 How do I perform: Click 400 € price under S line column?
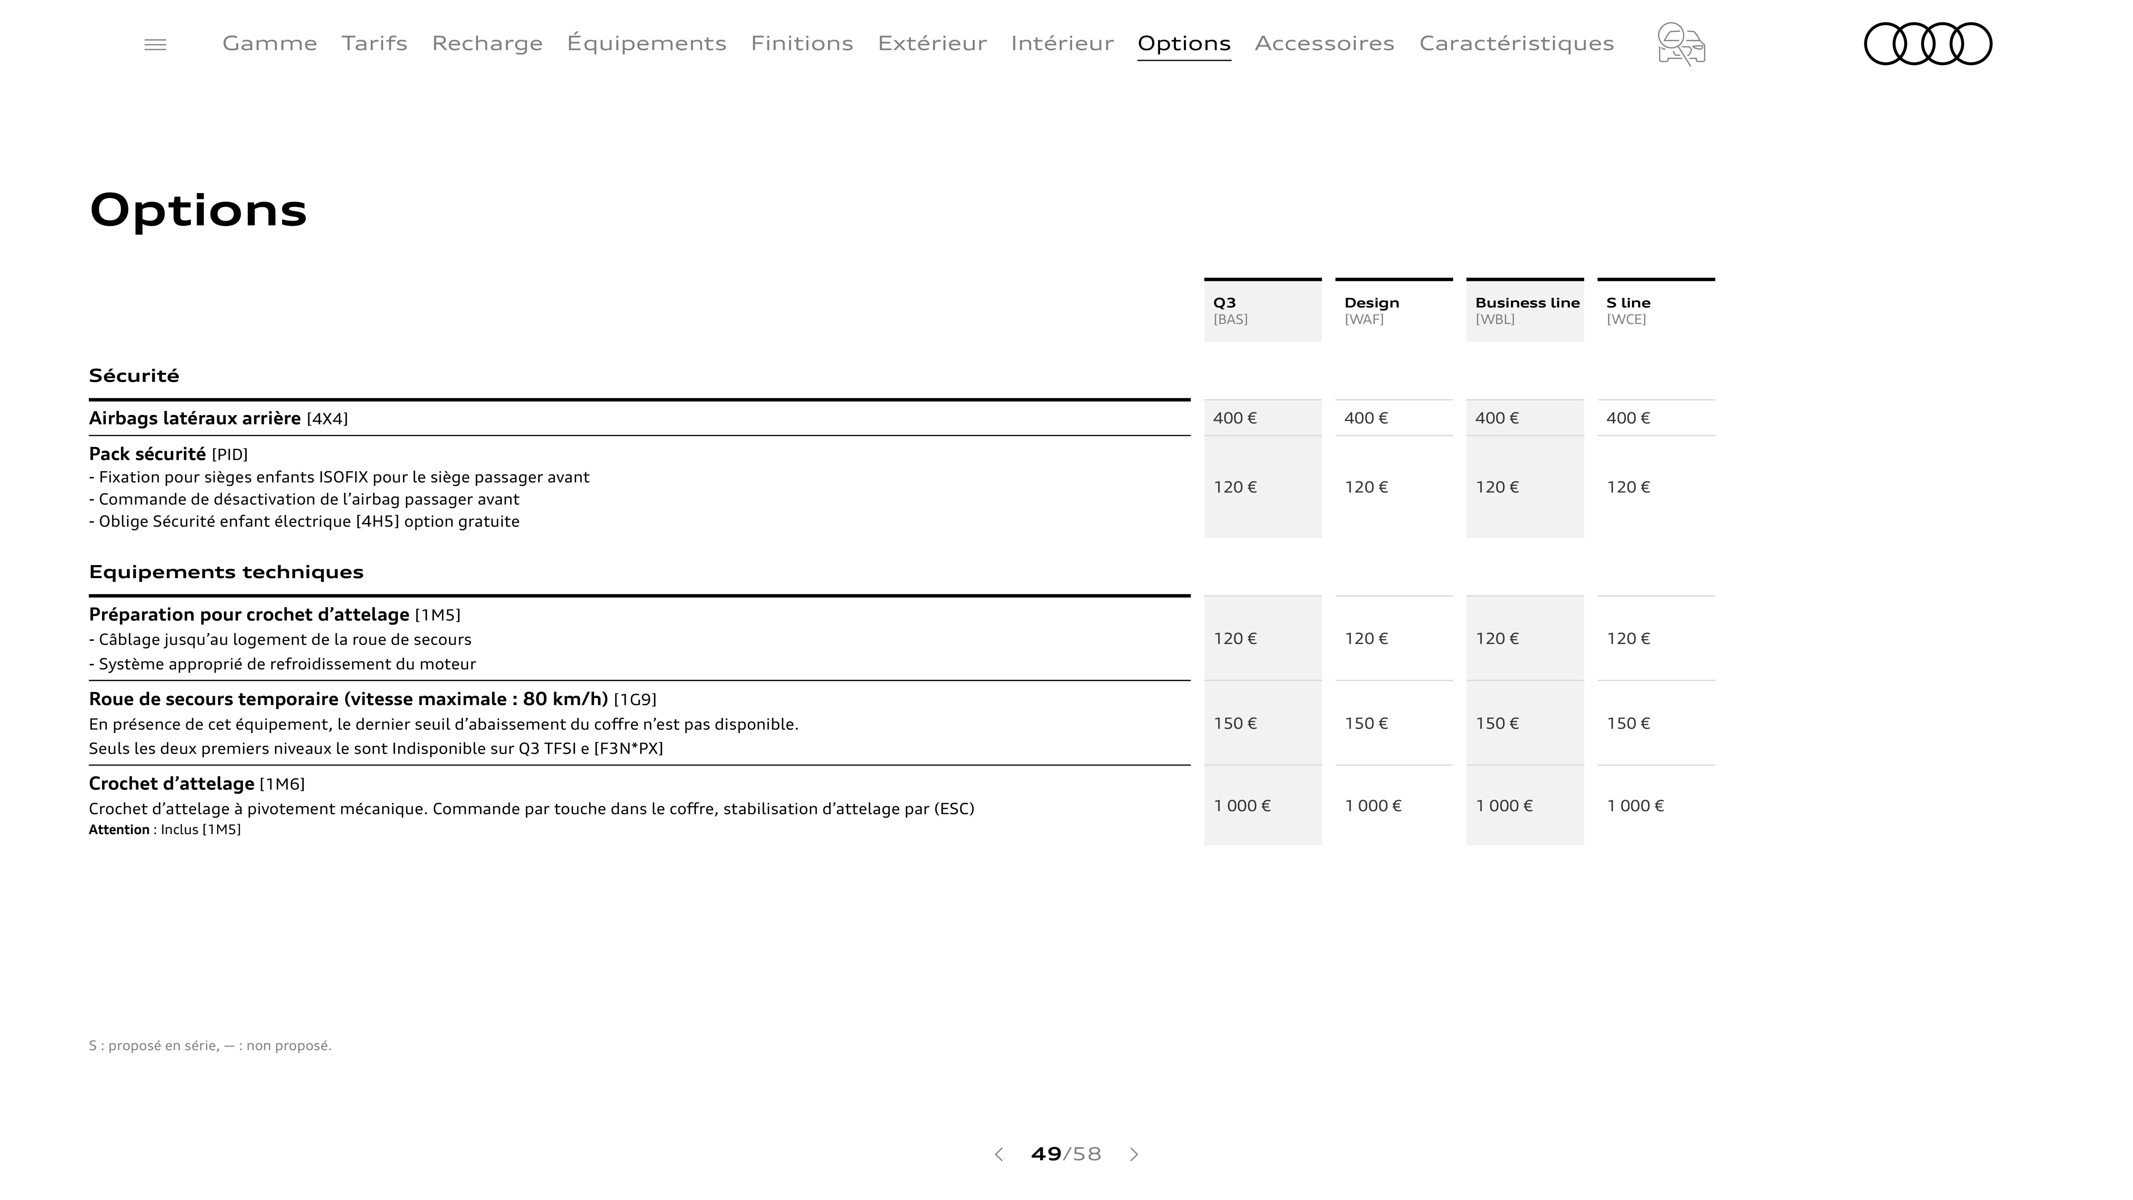pos(1628,418)
